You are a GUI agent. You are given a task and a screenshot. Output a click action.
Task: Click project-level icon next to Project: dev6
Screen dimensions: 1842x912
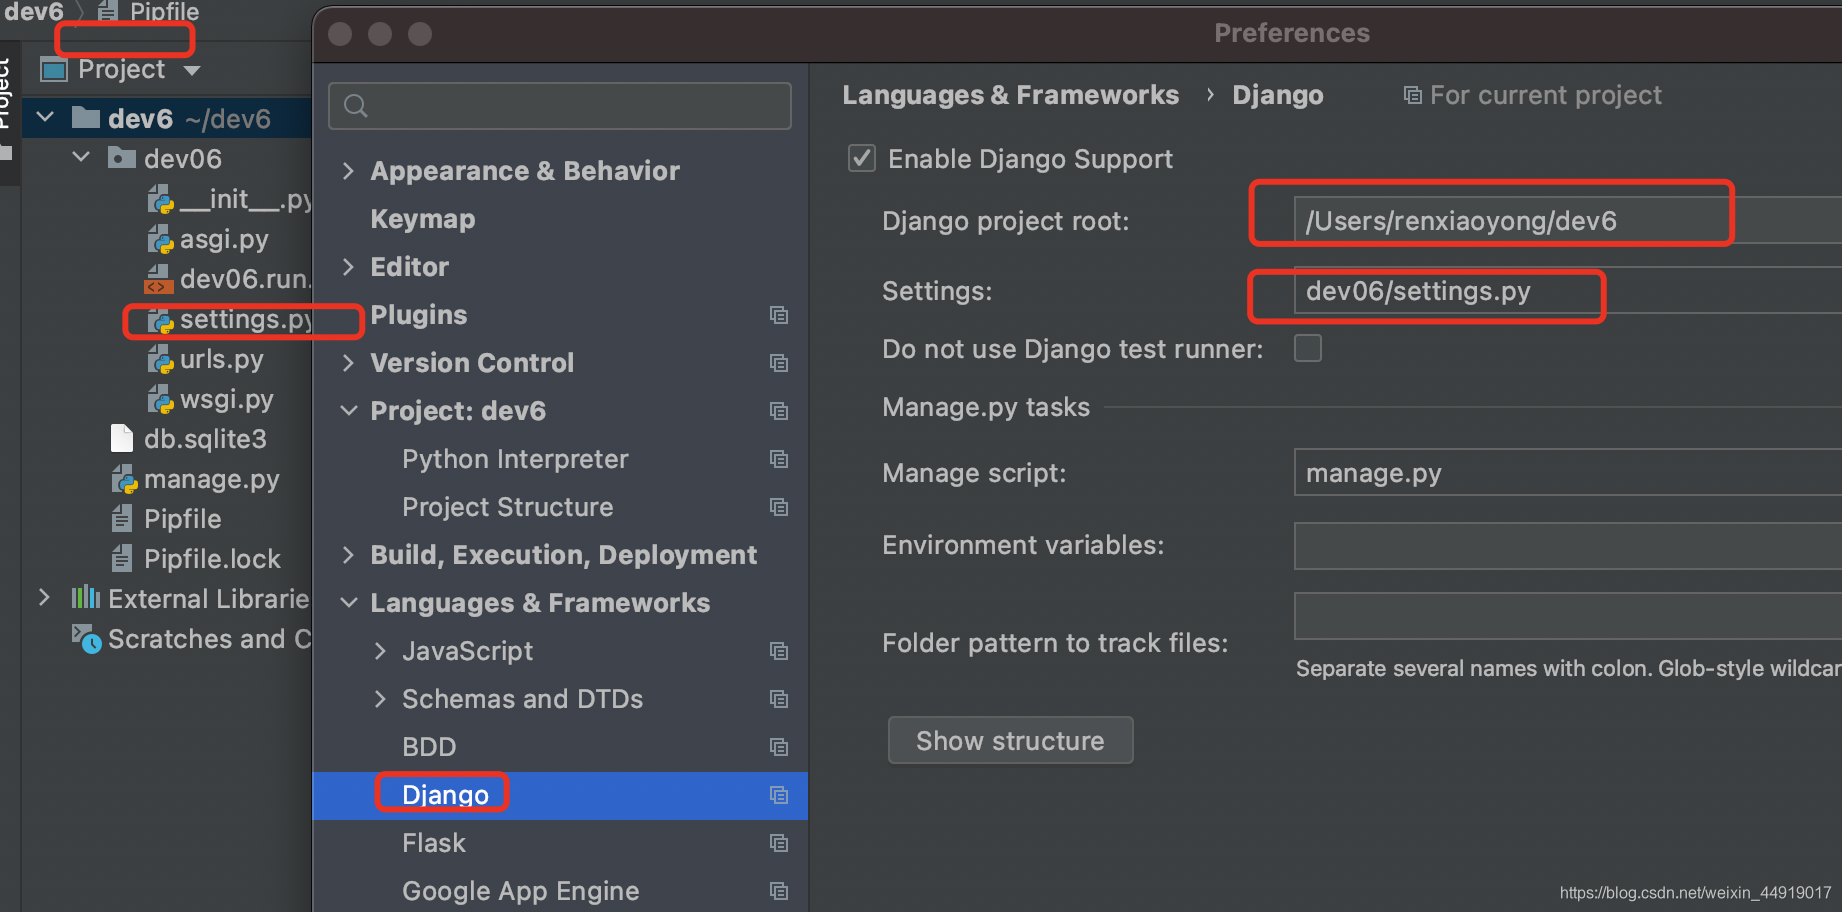point(779,411)
